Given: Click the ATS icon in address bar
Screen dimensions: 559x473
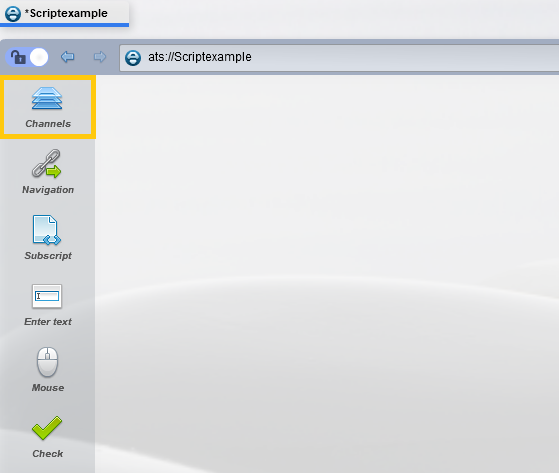Looking at the screenshot, I should [x=133, y=58].
